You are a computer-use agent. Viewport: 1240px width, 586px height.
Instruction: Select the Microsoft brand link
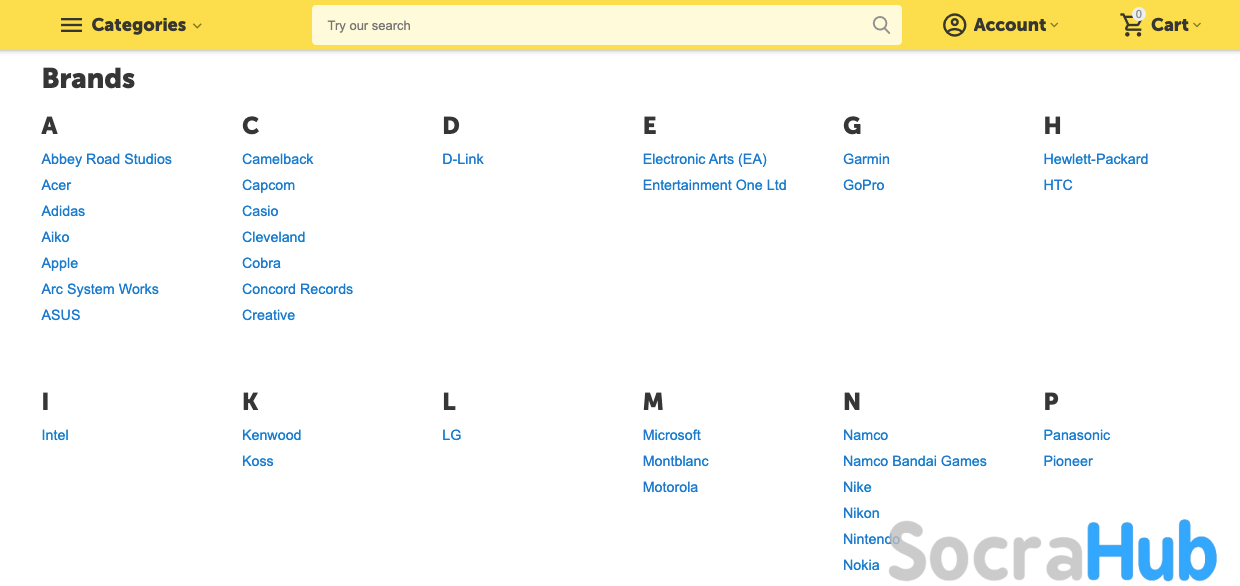click(672, 435)
